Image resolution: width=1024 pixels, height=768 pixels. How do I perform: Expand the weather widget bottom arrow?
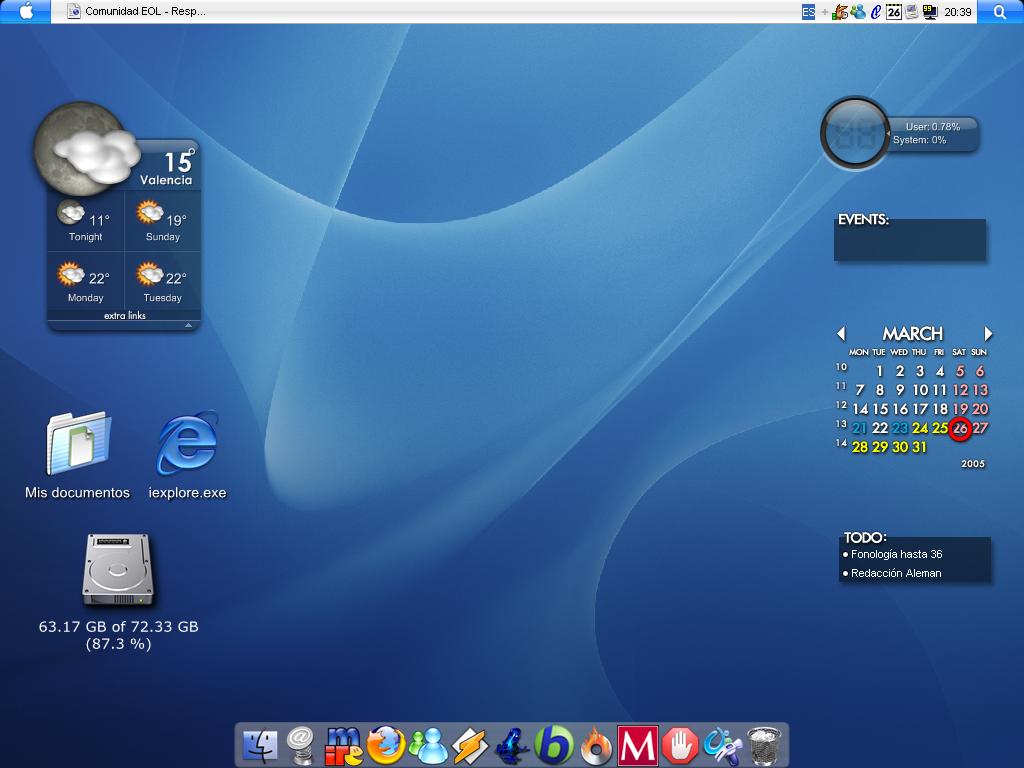coord(188,325)
